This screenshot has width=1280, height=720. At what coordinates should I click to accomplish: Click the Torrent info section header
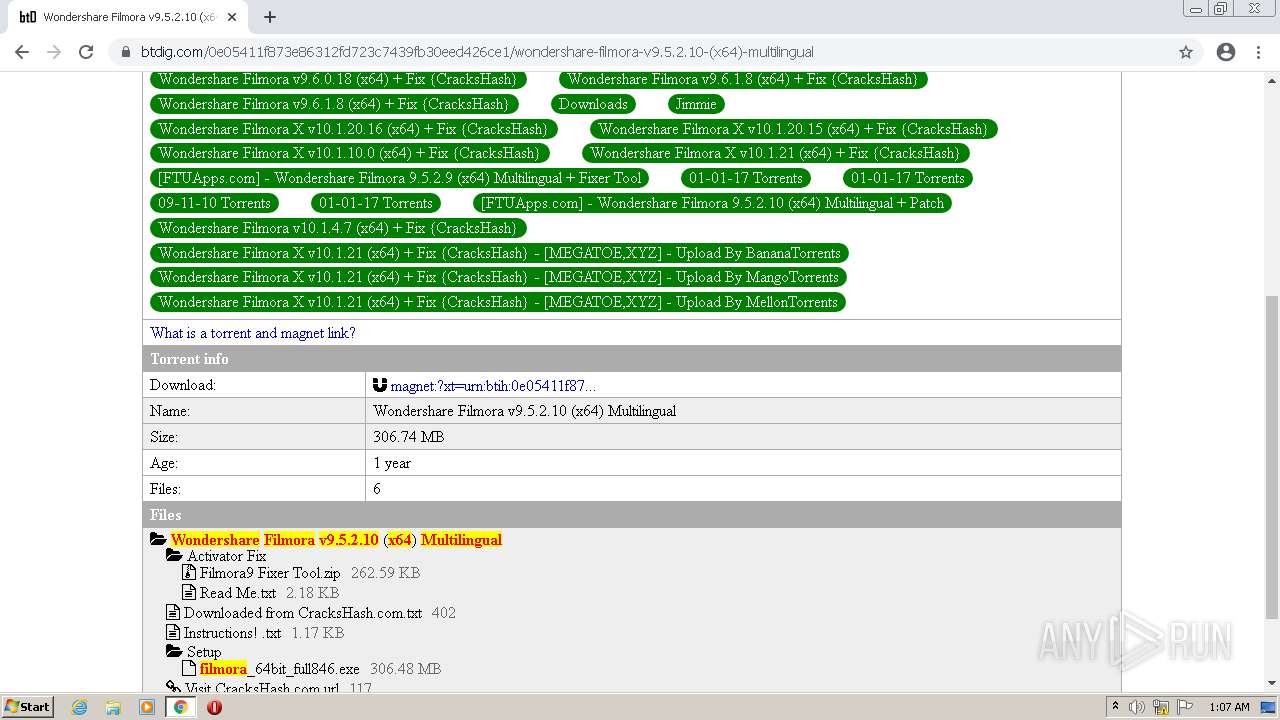[632, 359]
